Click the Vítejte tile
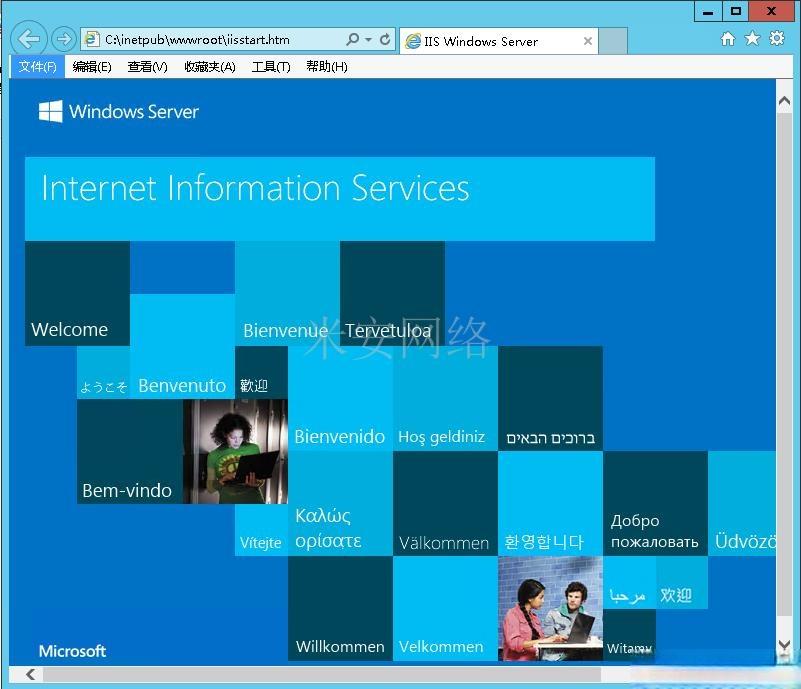 tap(261, 530)
